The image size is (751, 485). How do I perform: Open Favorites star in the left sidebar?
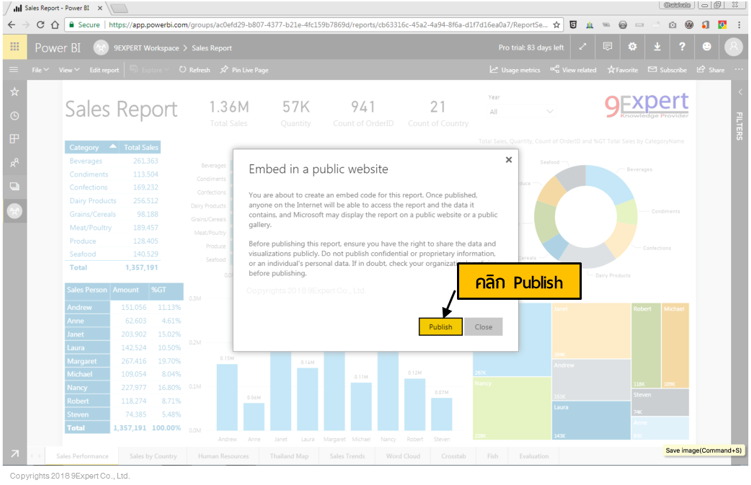coord(14,92)
